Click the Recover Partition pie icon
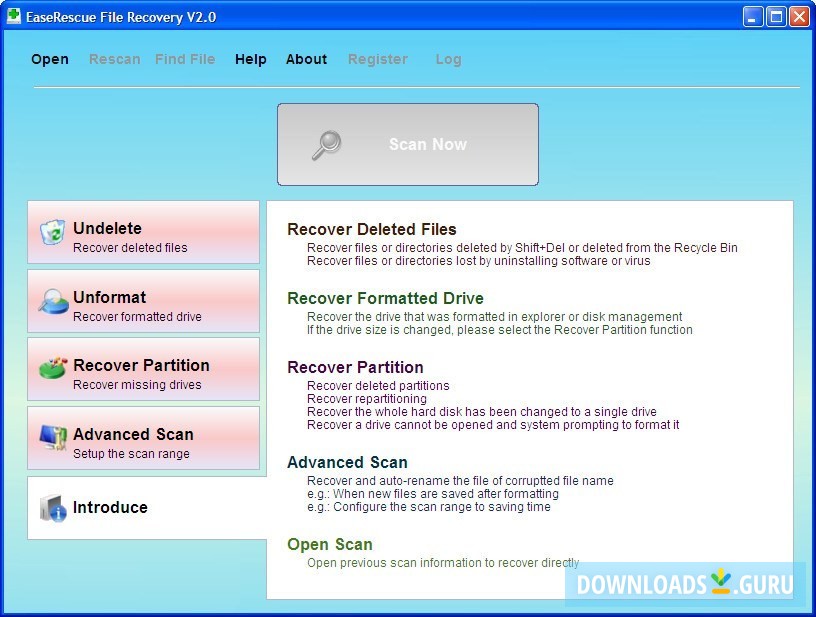 pyautogui.click(x=53, y=368)
